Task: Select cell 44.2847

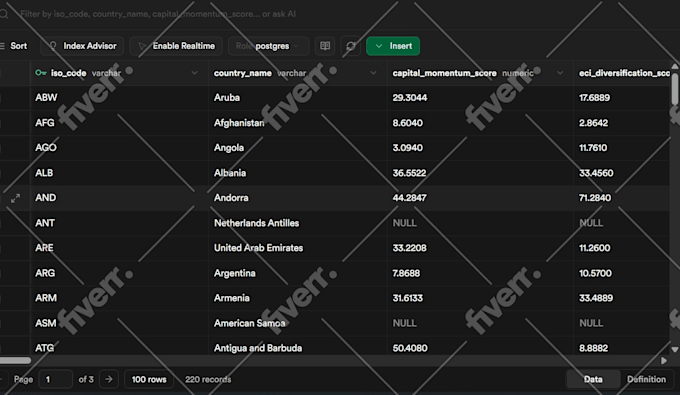Action: coord(481,198)
